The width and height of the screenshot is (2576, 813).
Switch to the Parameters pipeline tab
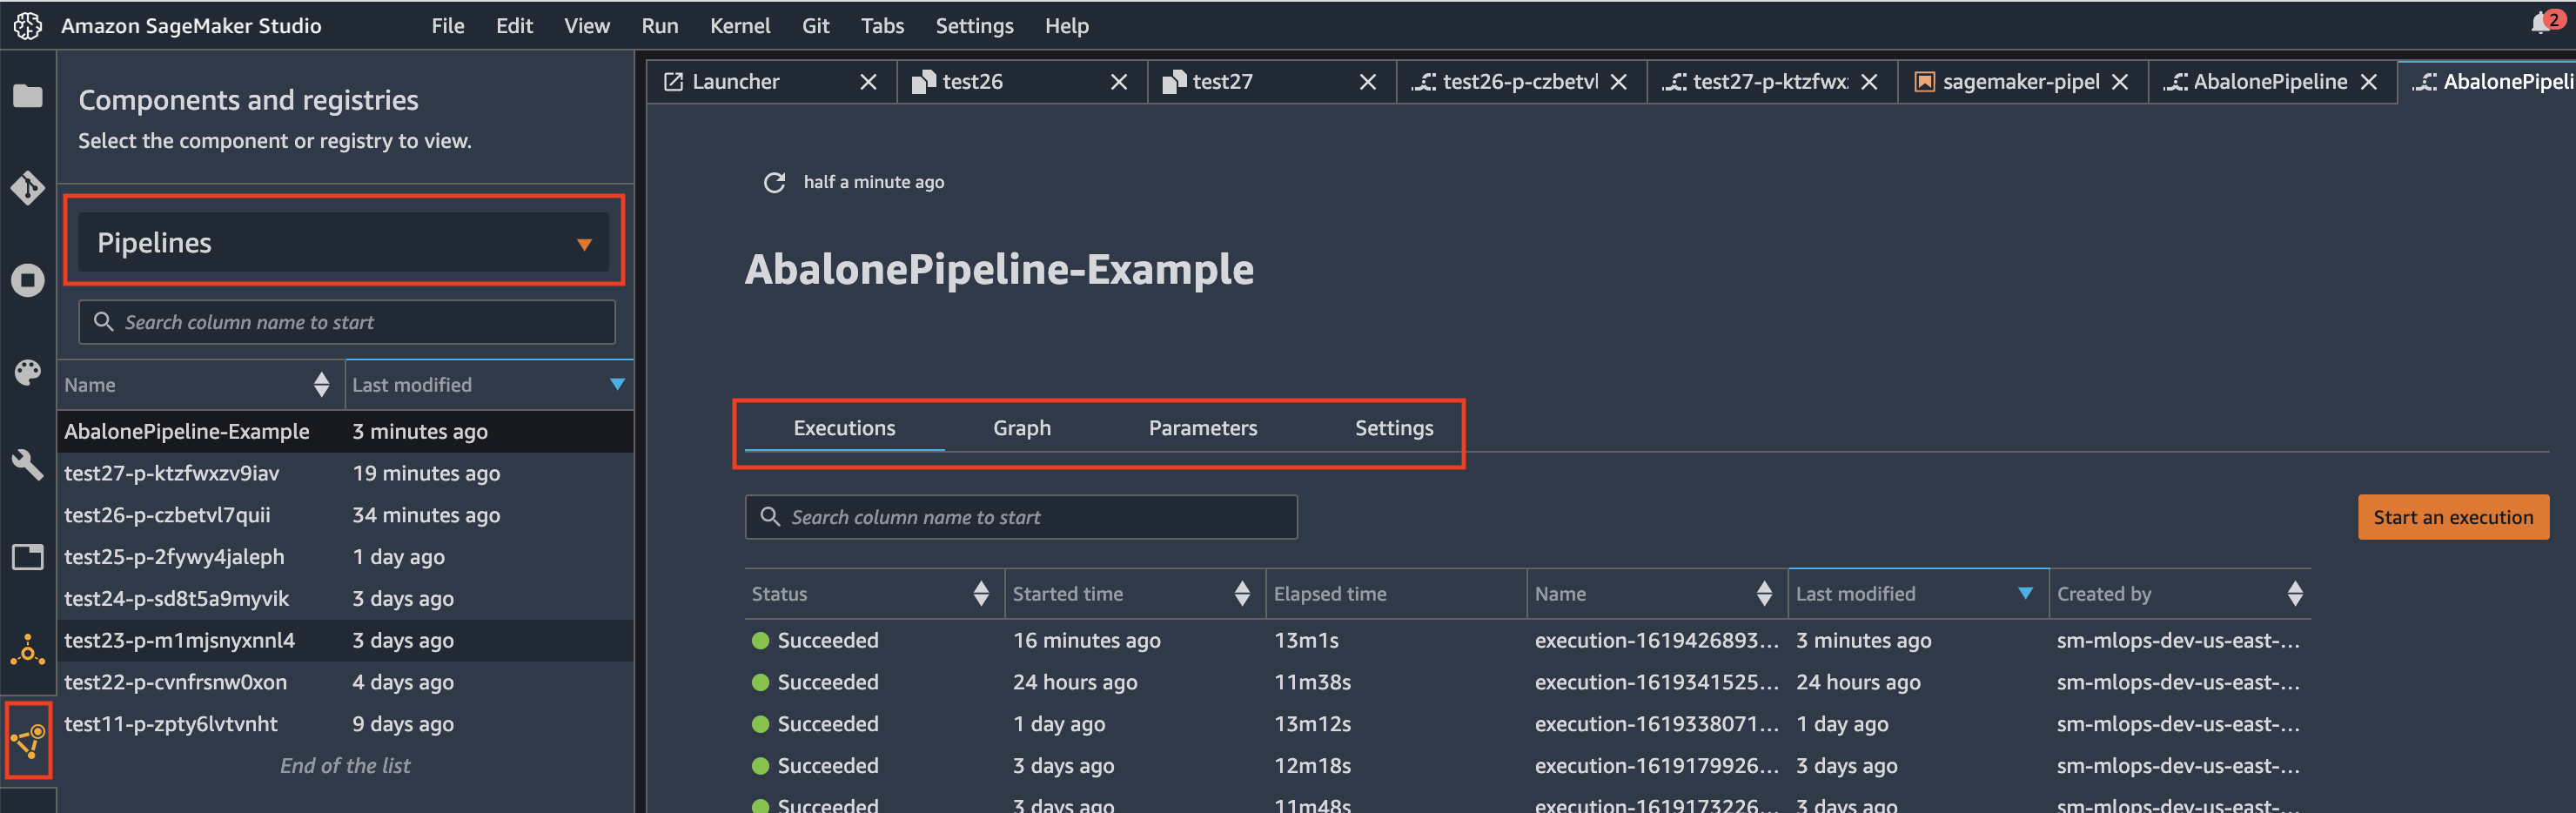click(1203, 428)
